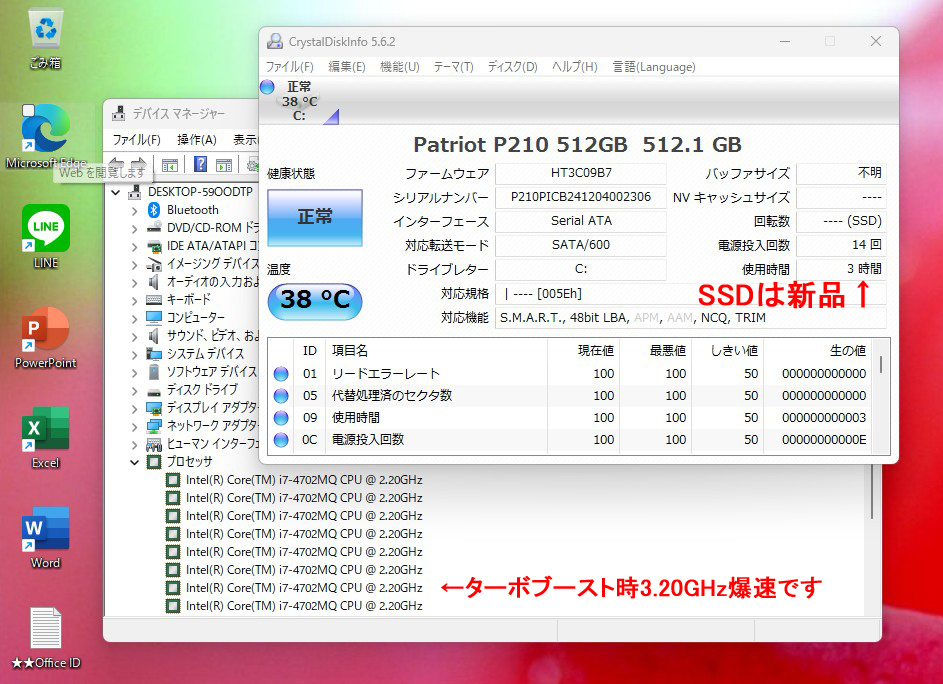Click the 14 回 power-on count field
The height and width of the screenshot is (684, 943).
click(841, 245)
